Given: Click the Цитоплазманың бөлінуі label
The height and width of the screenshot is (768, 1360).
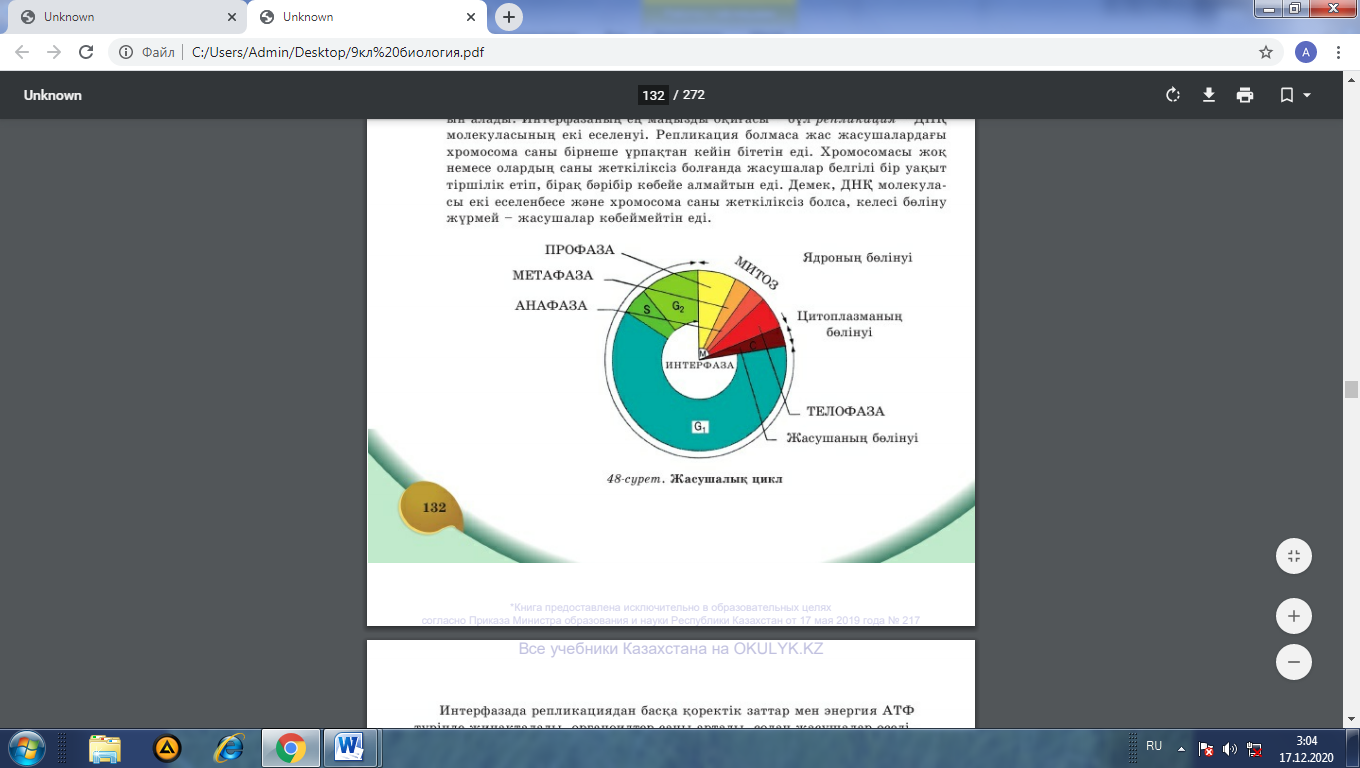Looking at the screenshot, I should pos(849,324).
